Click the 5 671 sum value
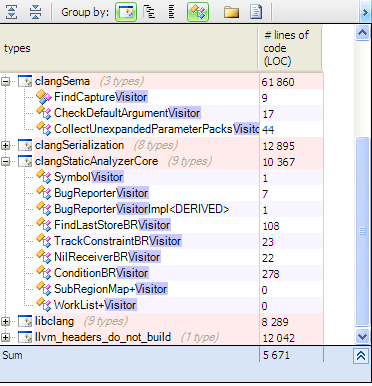Screen dimensions: 372x386 point(276,355)
